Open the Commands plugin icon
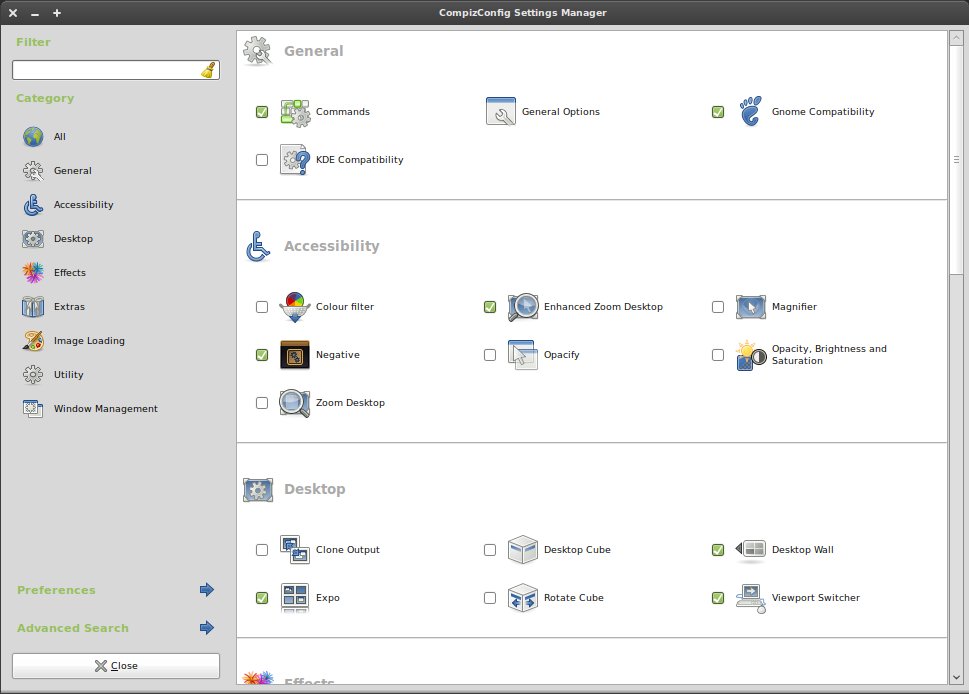 (295, 112)
